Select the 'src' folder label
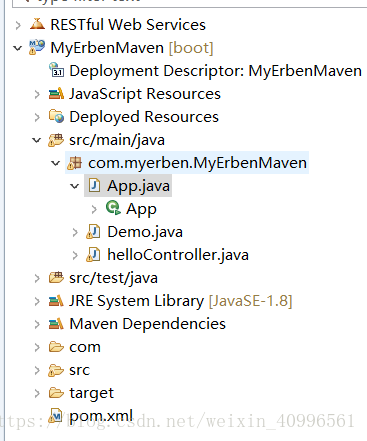The image size is (367, 441). tap(80, 370)
